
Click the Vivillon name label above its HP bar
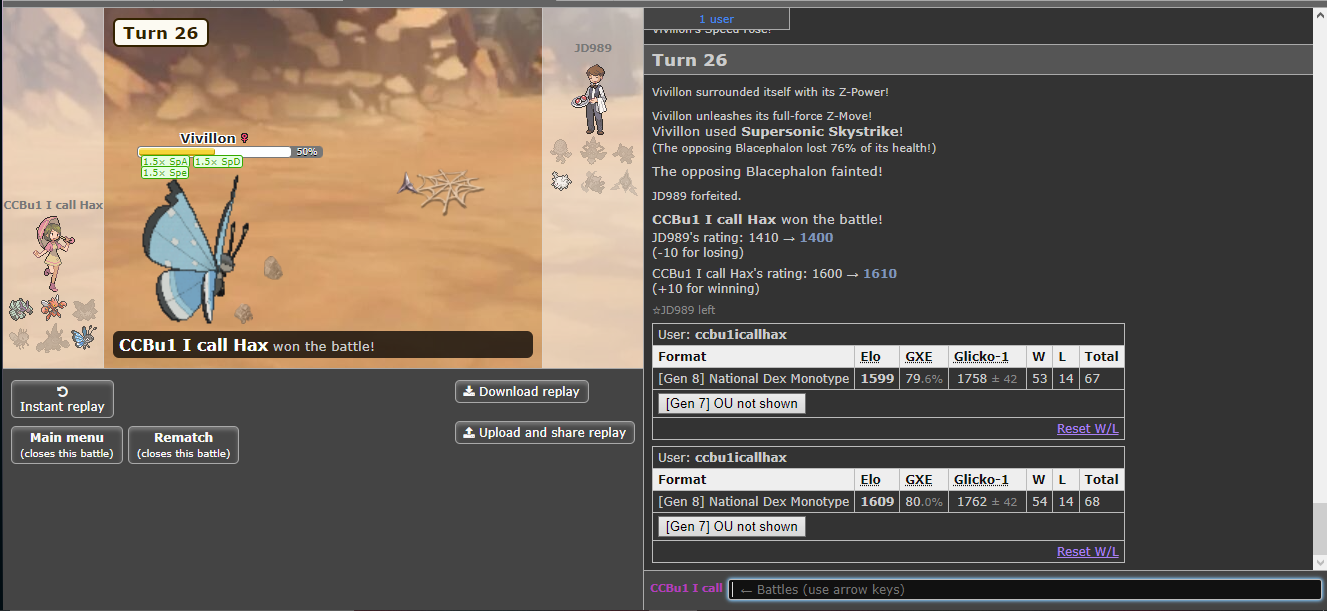pos(208,138)
